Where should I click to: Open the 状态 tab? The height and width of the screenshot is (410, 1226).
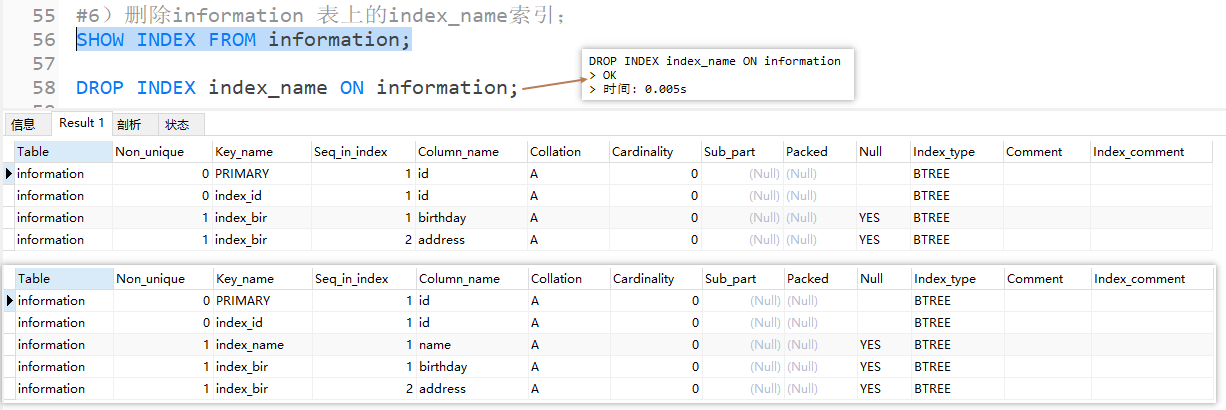click(177, 124)
